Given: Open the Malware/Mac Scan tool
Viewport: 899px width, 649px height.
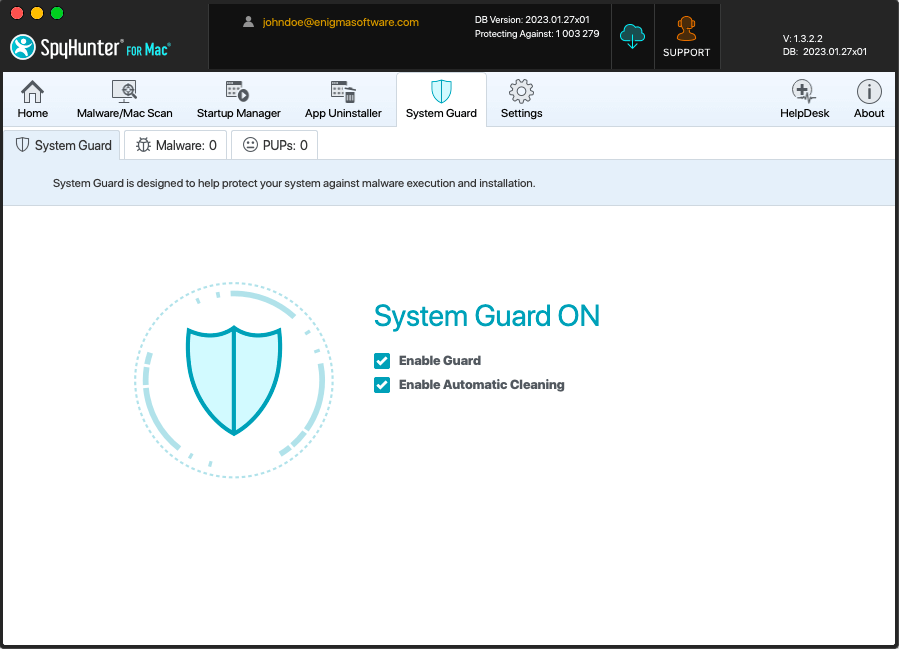Looking at the screenshot, I should pyautogui.click(x=125, y=100).
